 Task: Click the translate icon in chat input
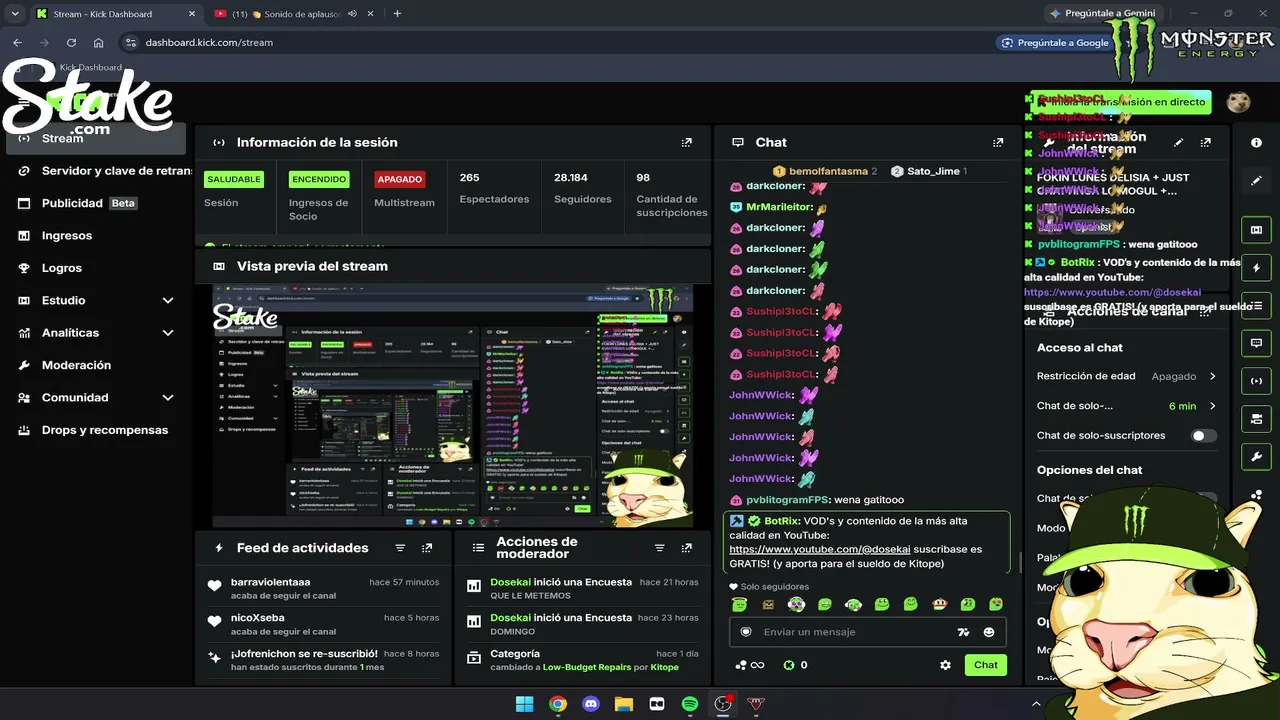pyautogui.click(x=963, y=632)
